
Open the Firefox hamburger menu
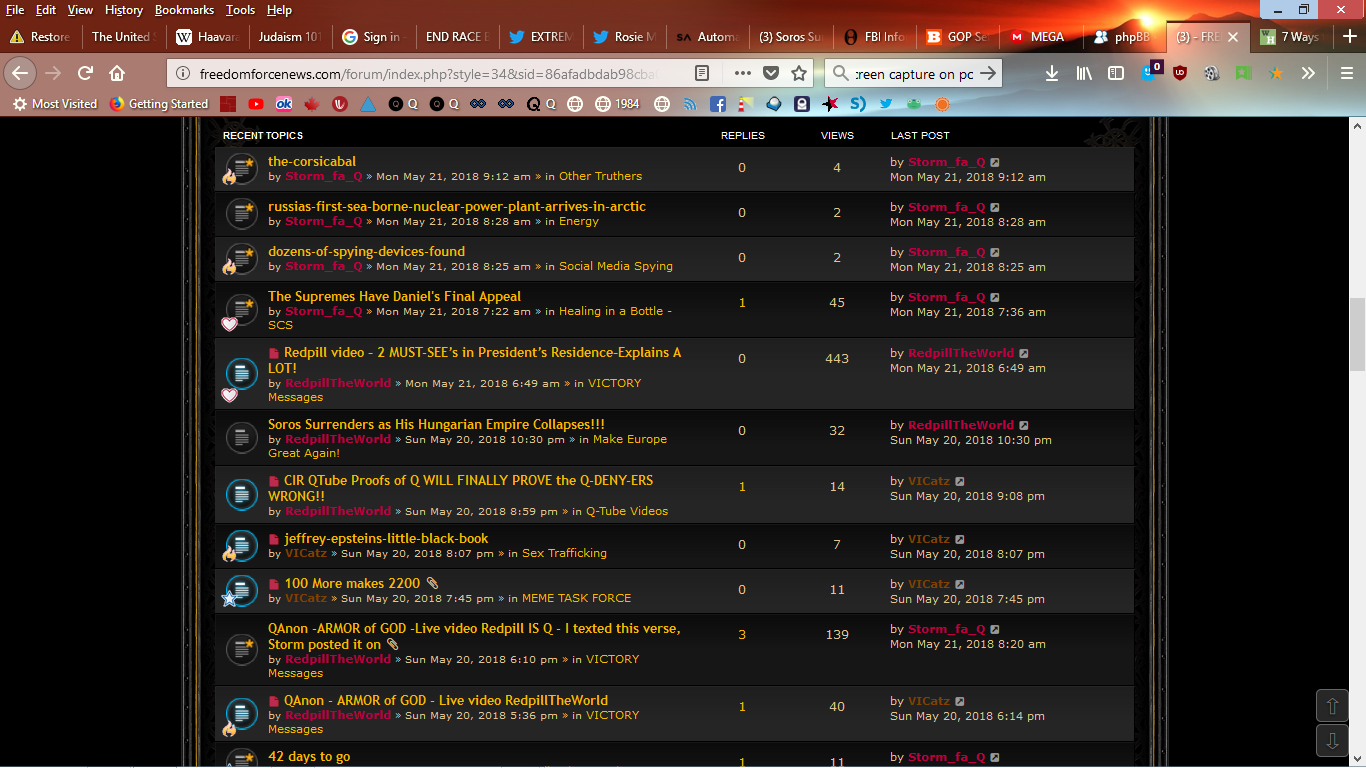[1347, 73]
